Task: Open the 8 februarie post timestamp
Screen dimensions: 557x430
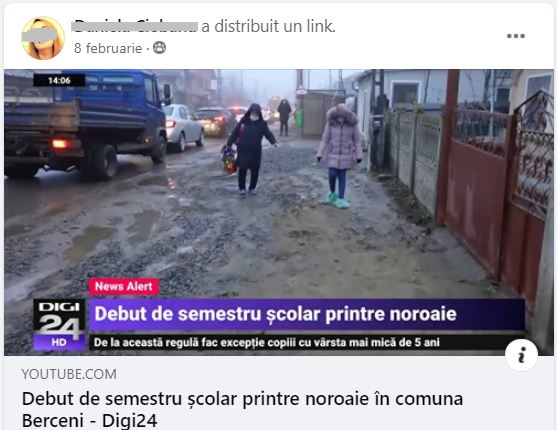Action: click(108, 48)
